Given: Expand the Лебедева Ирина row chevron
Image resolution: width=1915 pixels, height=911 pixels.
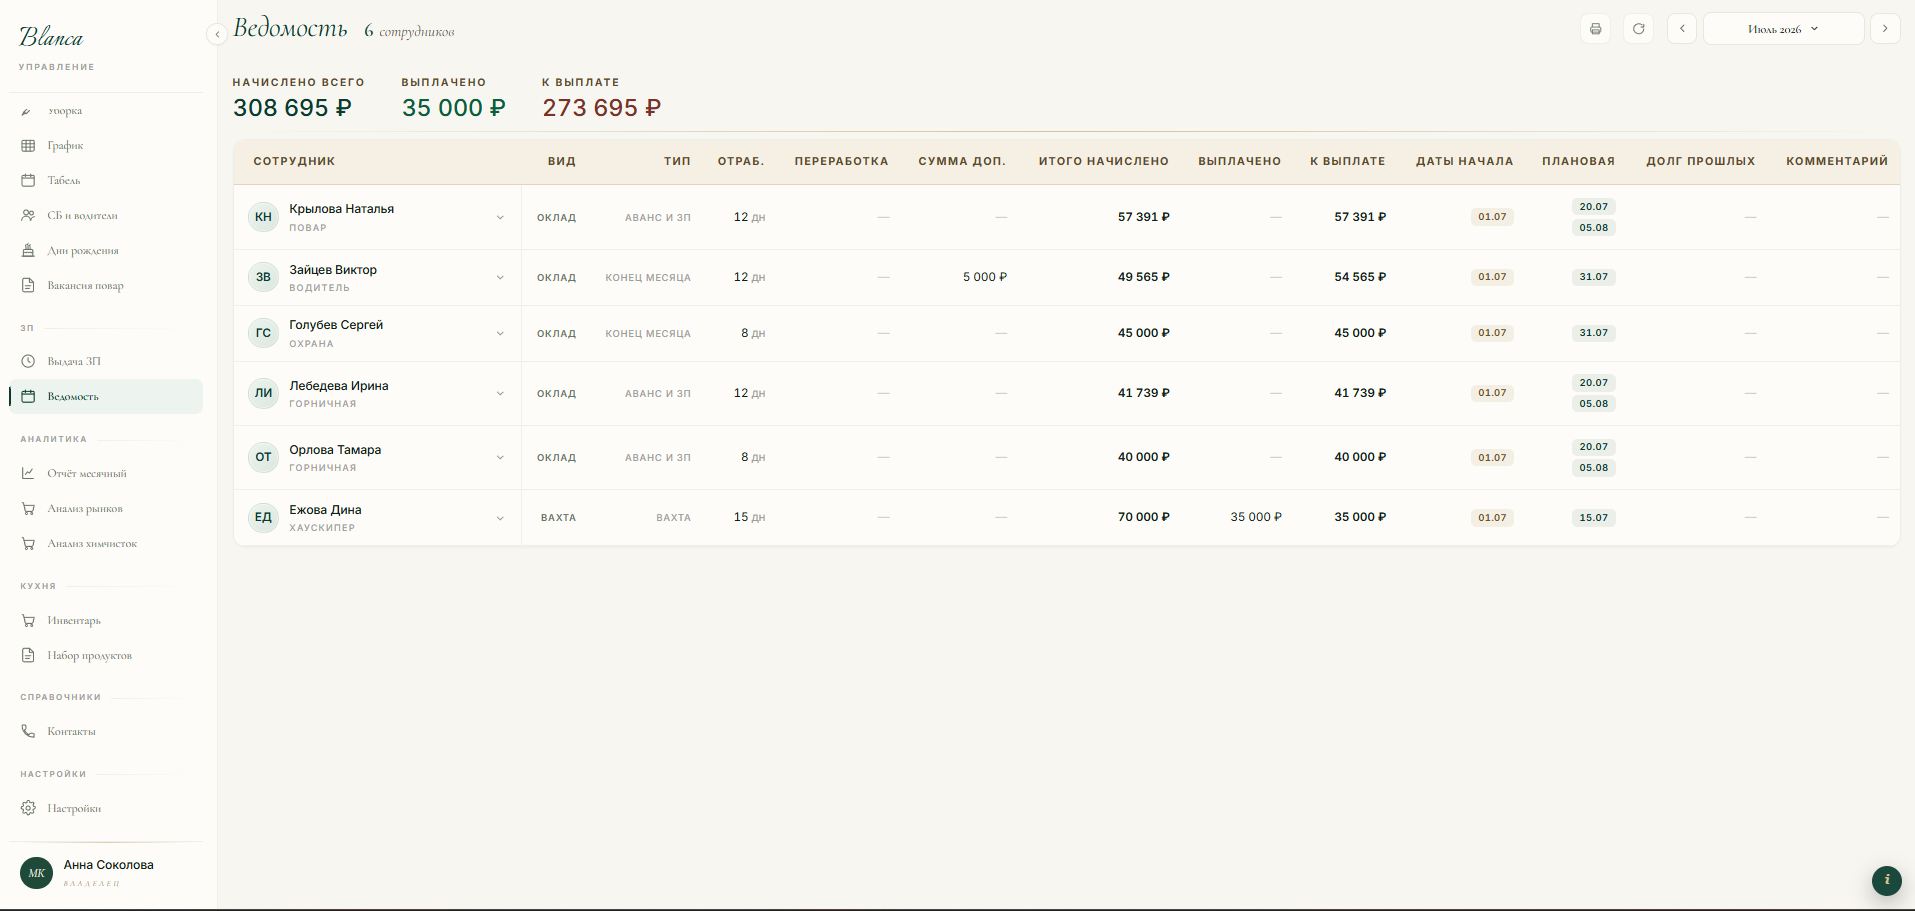Looking at the screenshot, I should (x=500, y=394).
